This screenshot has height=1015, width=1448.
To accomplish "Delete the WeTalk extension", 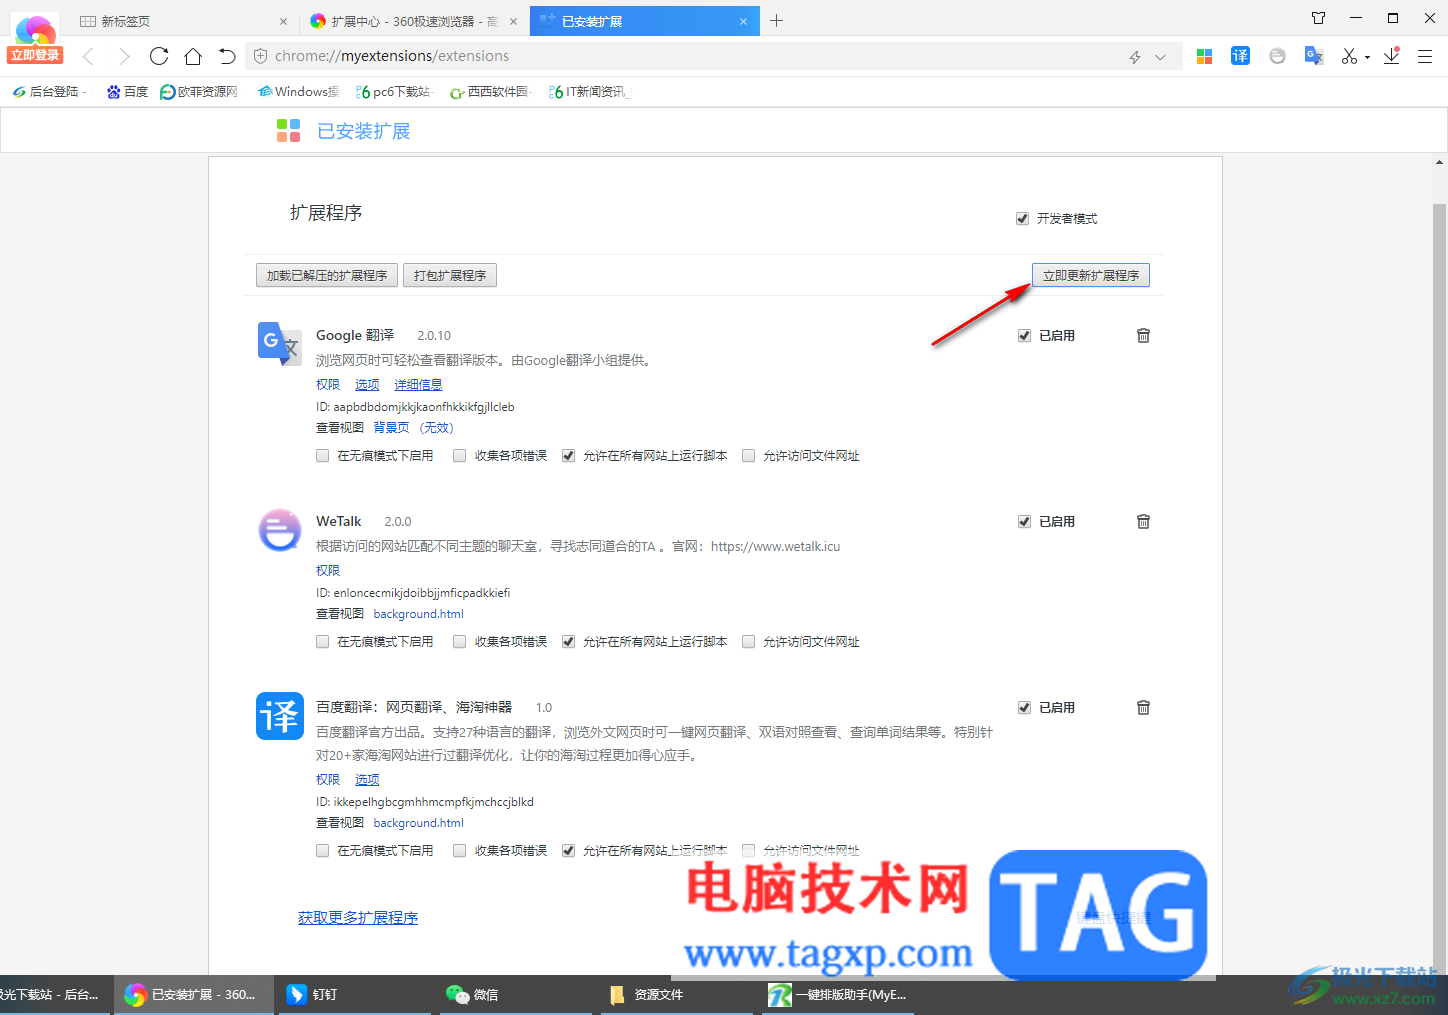I will [x=1143, y=522].
